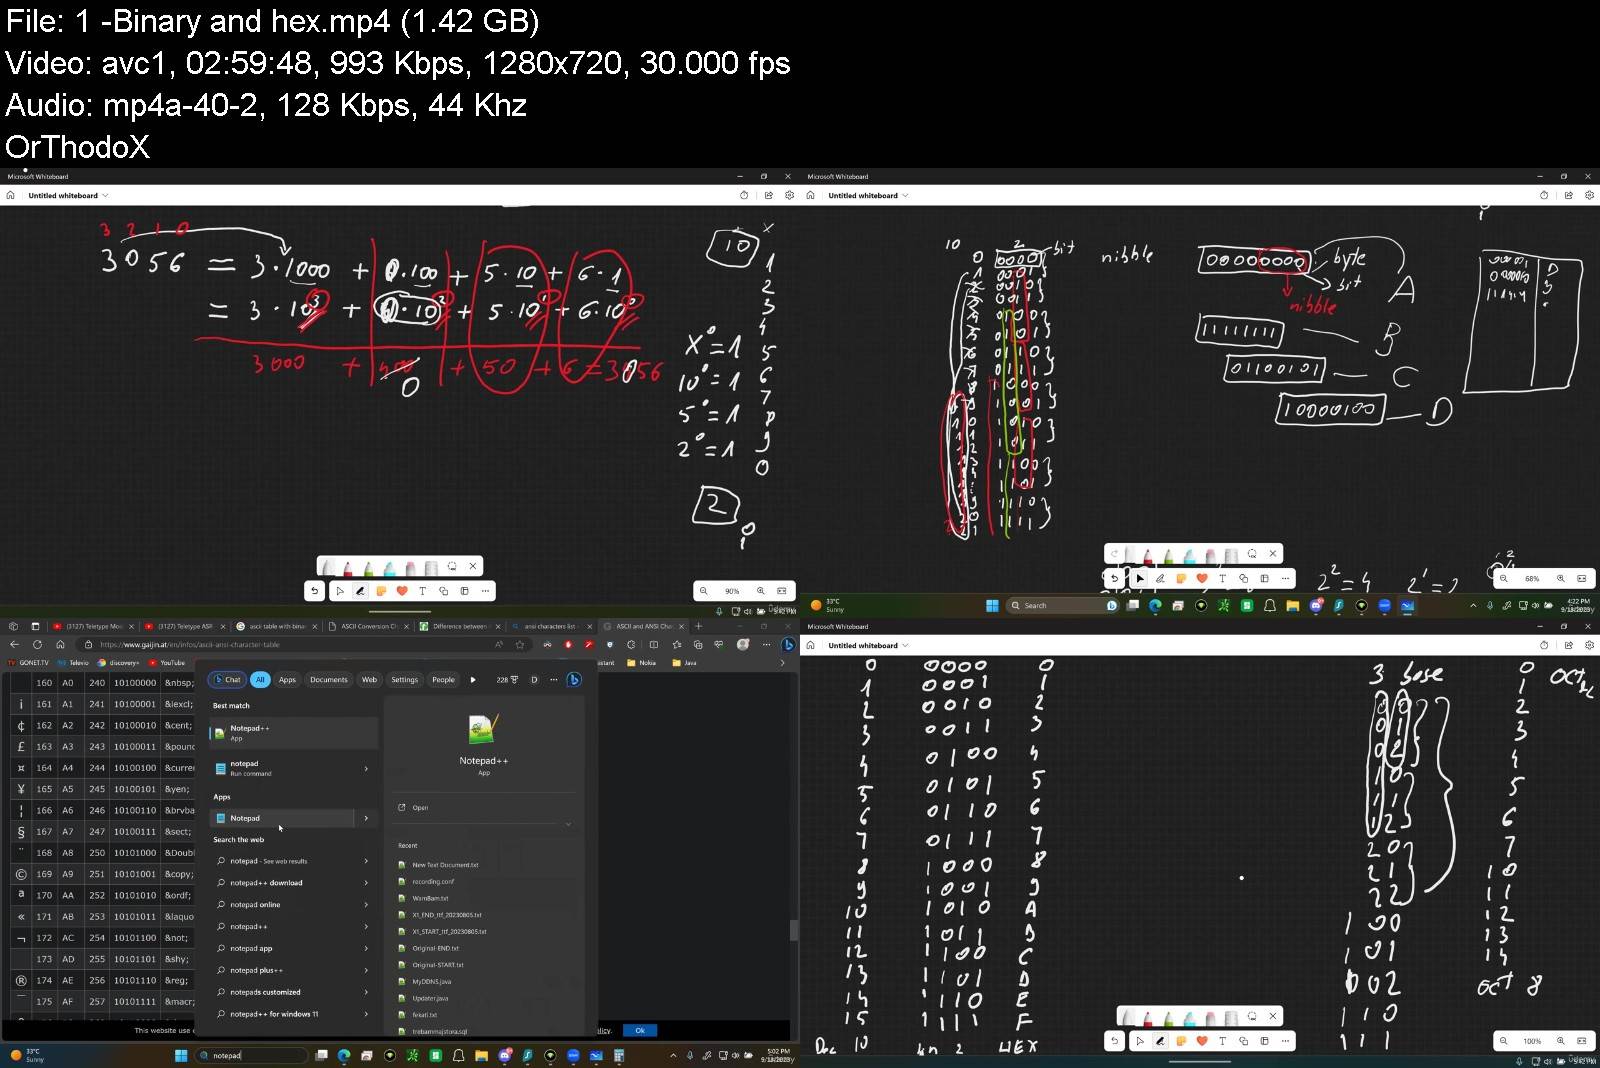
Task: Expand the Notepad++ actions list chevron under Open
Action: point(568,824)
